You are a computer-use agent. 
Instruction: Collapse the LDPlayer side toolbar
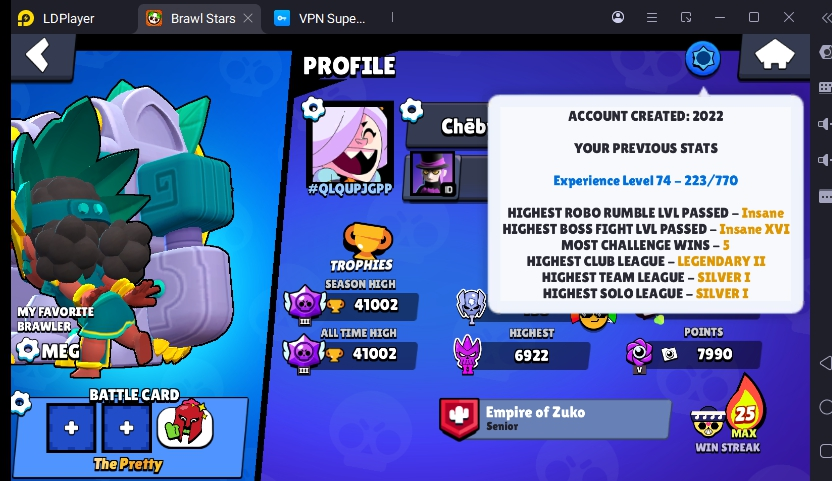pyautogui.click(x=826, y=18)
